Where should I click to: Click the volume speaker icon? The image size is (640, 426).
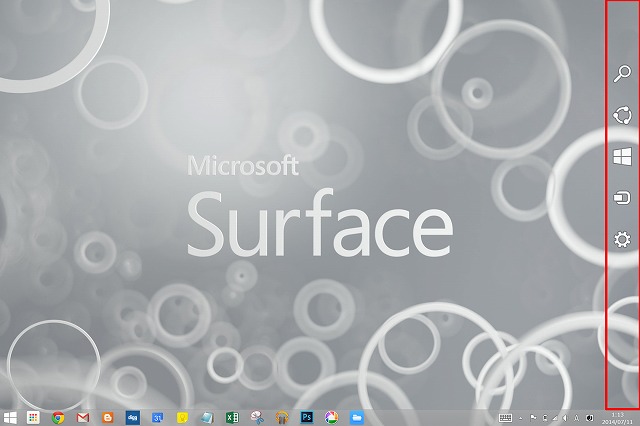click(x=565, y=418)
